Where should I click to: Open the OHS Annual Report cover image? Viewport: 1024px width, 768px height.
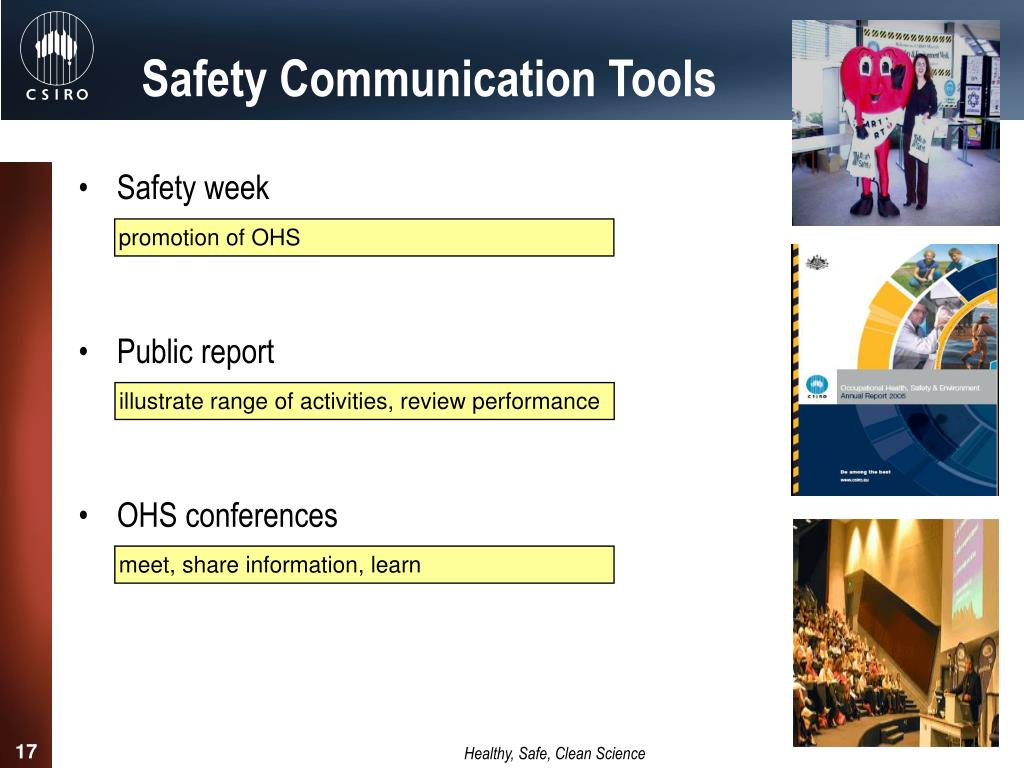(895, 370)
